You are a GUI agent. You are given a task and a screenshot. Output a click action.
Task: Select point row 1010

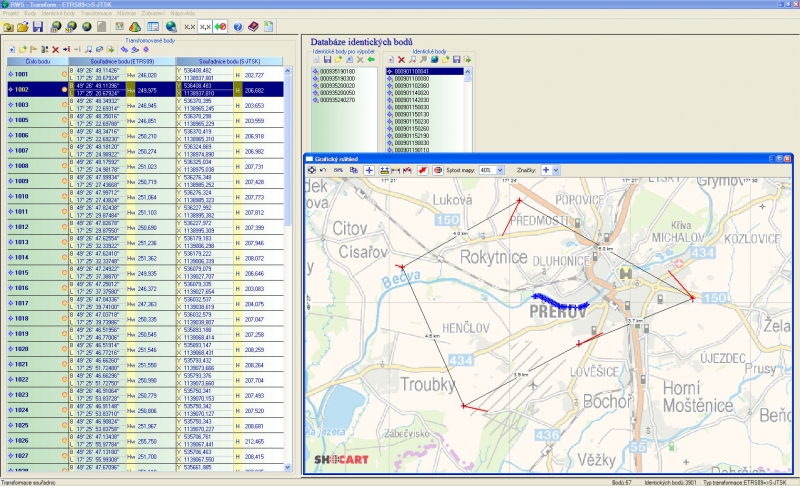(145, 196)
